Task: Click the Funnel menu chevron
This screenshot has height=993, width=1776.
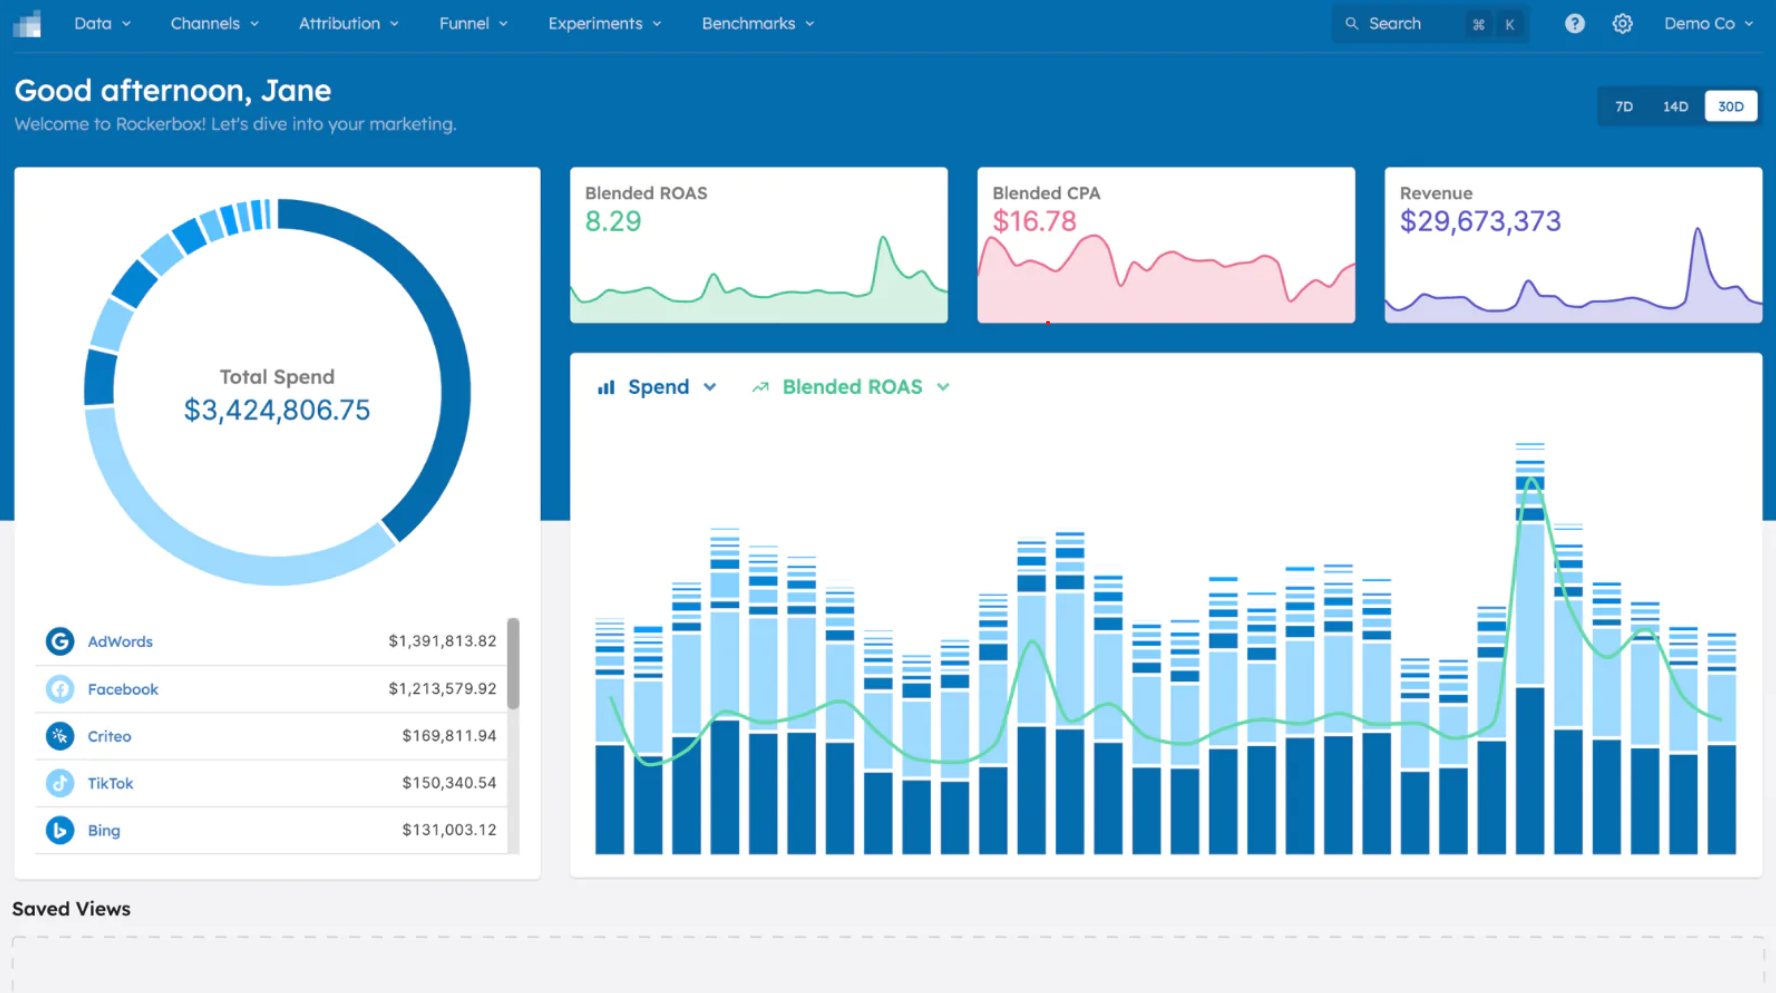Action: coord(503,24)
